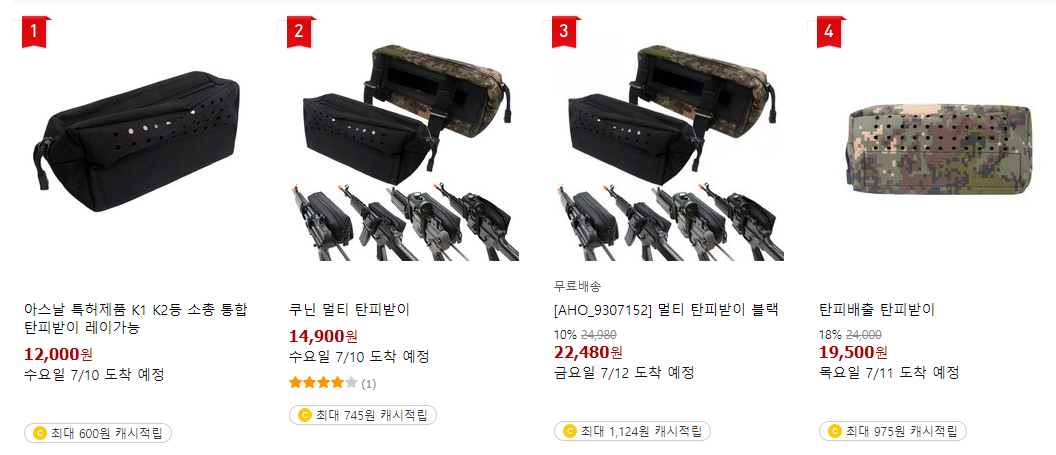Click the red rank 3 ribbon badge

(562, 32)
